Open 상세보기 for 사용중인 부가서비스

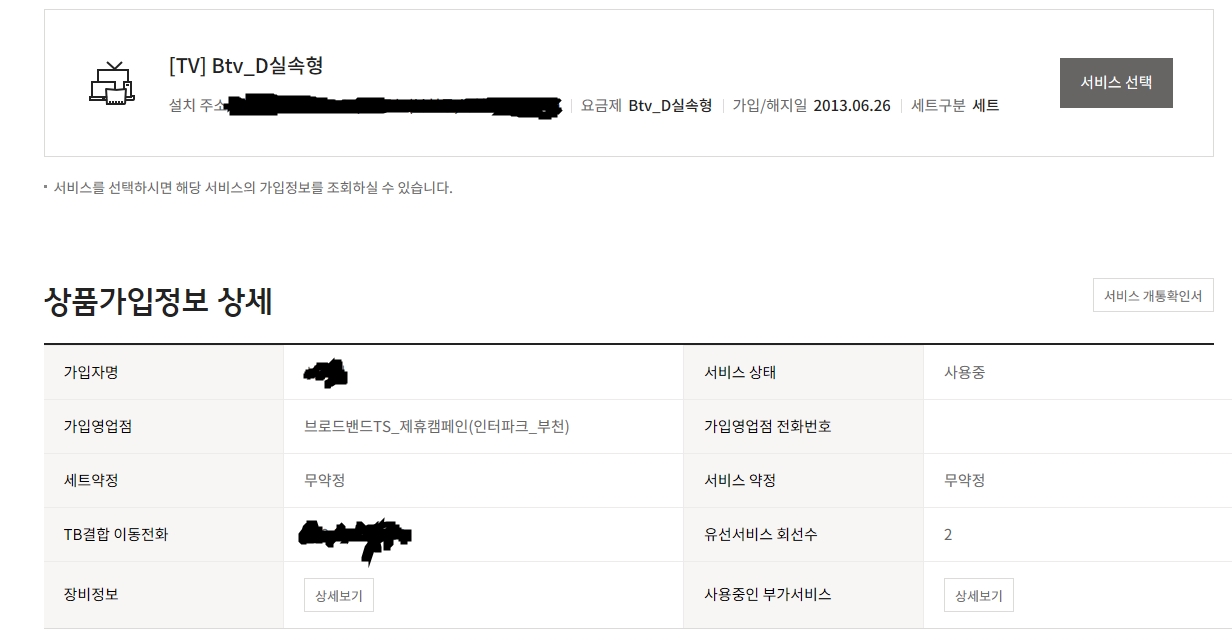click(978, 596)
